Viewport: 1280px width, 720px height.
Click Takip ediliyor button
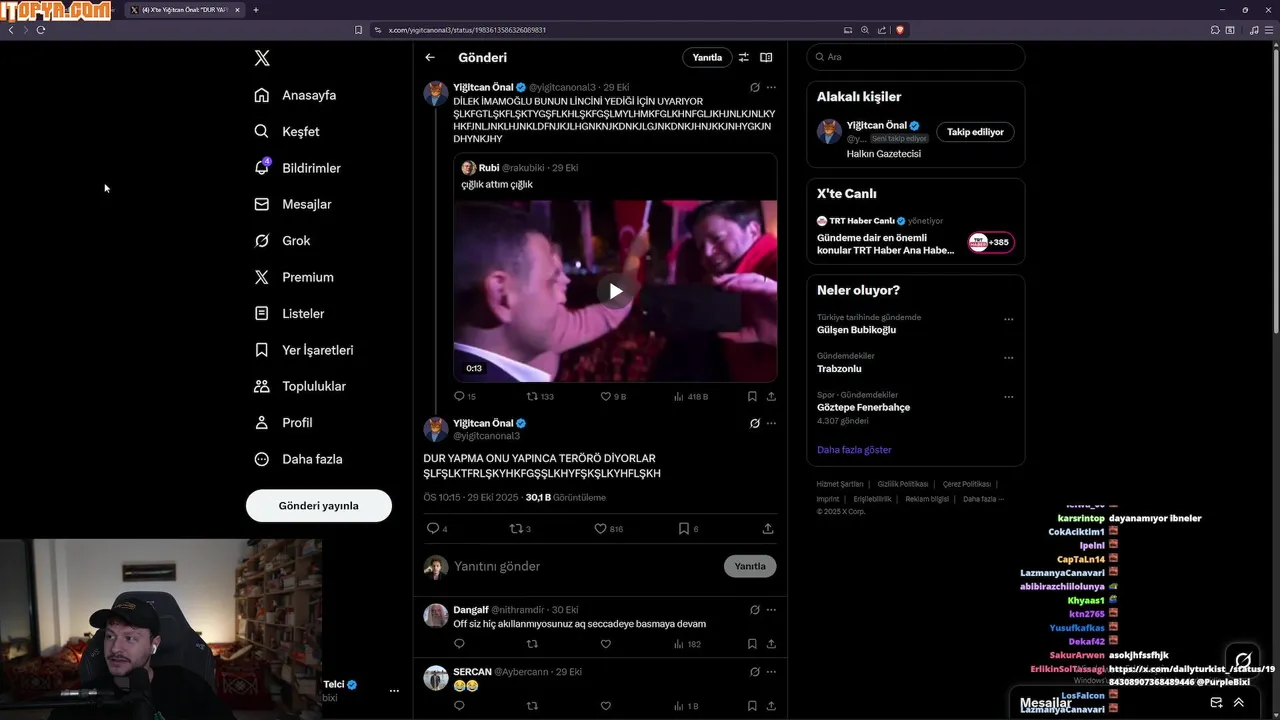[x=975, y=132]
